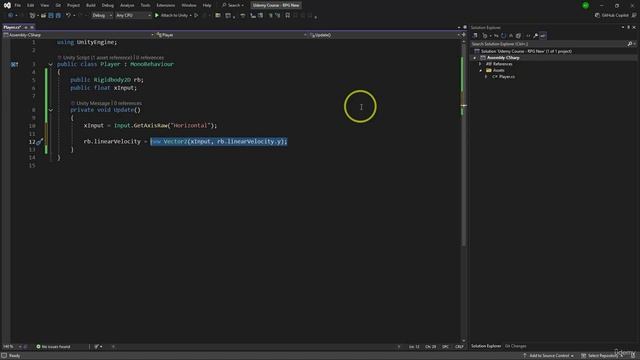Open the Build menu
This screenshot has height=360, width=640.
[x=91, y=5]
